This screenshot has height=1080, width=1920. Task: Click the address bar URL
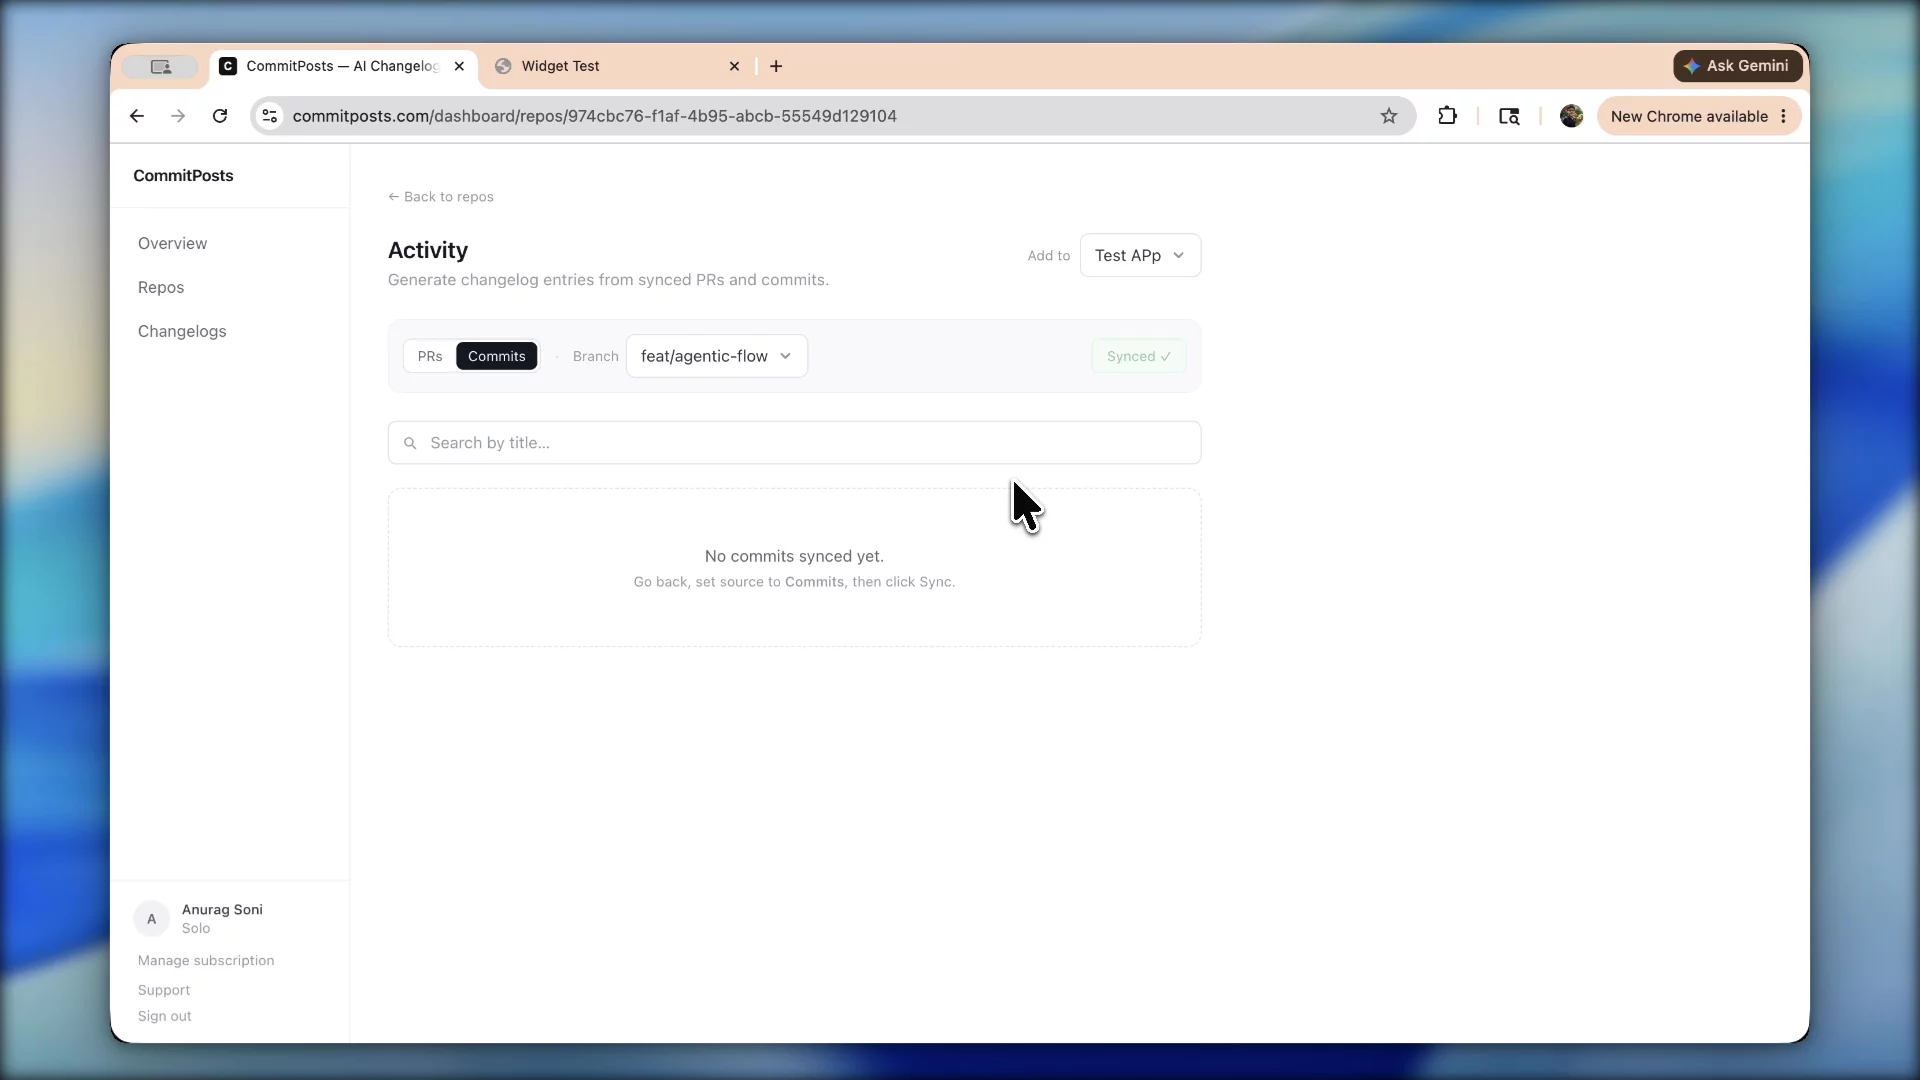[x=594, y=116]
